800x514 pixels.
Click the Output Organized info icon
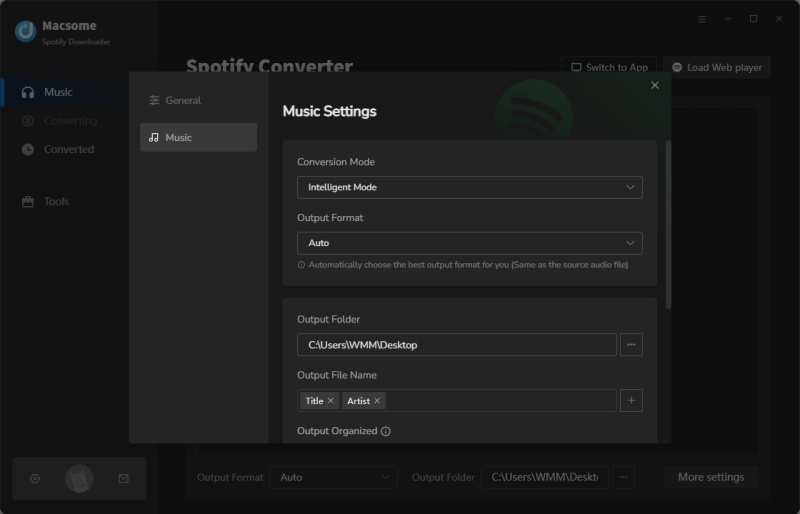(x=386, y=431)
